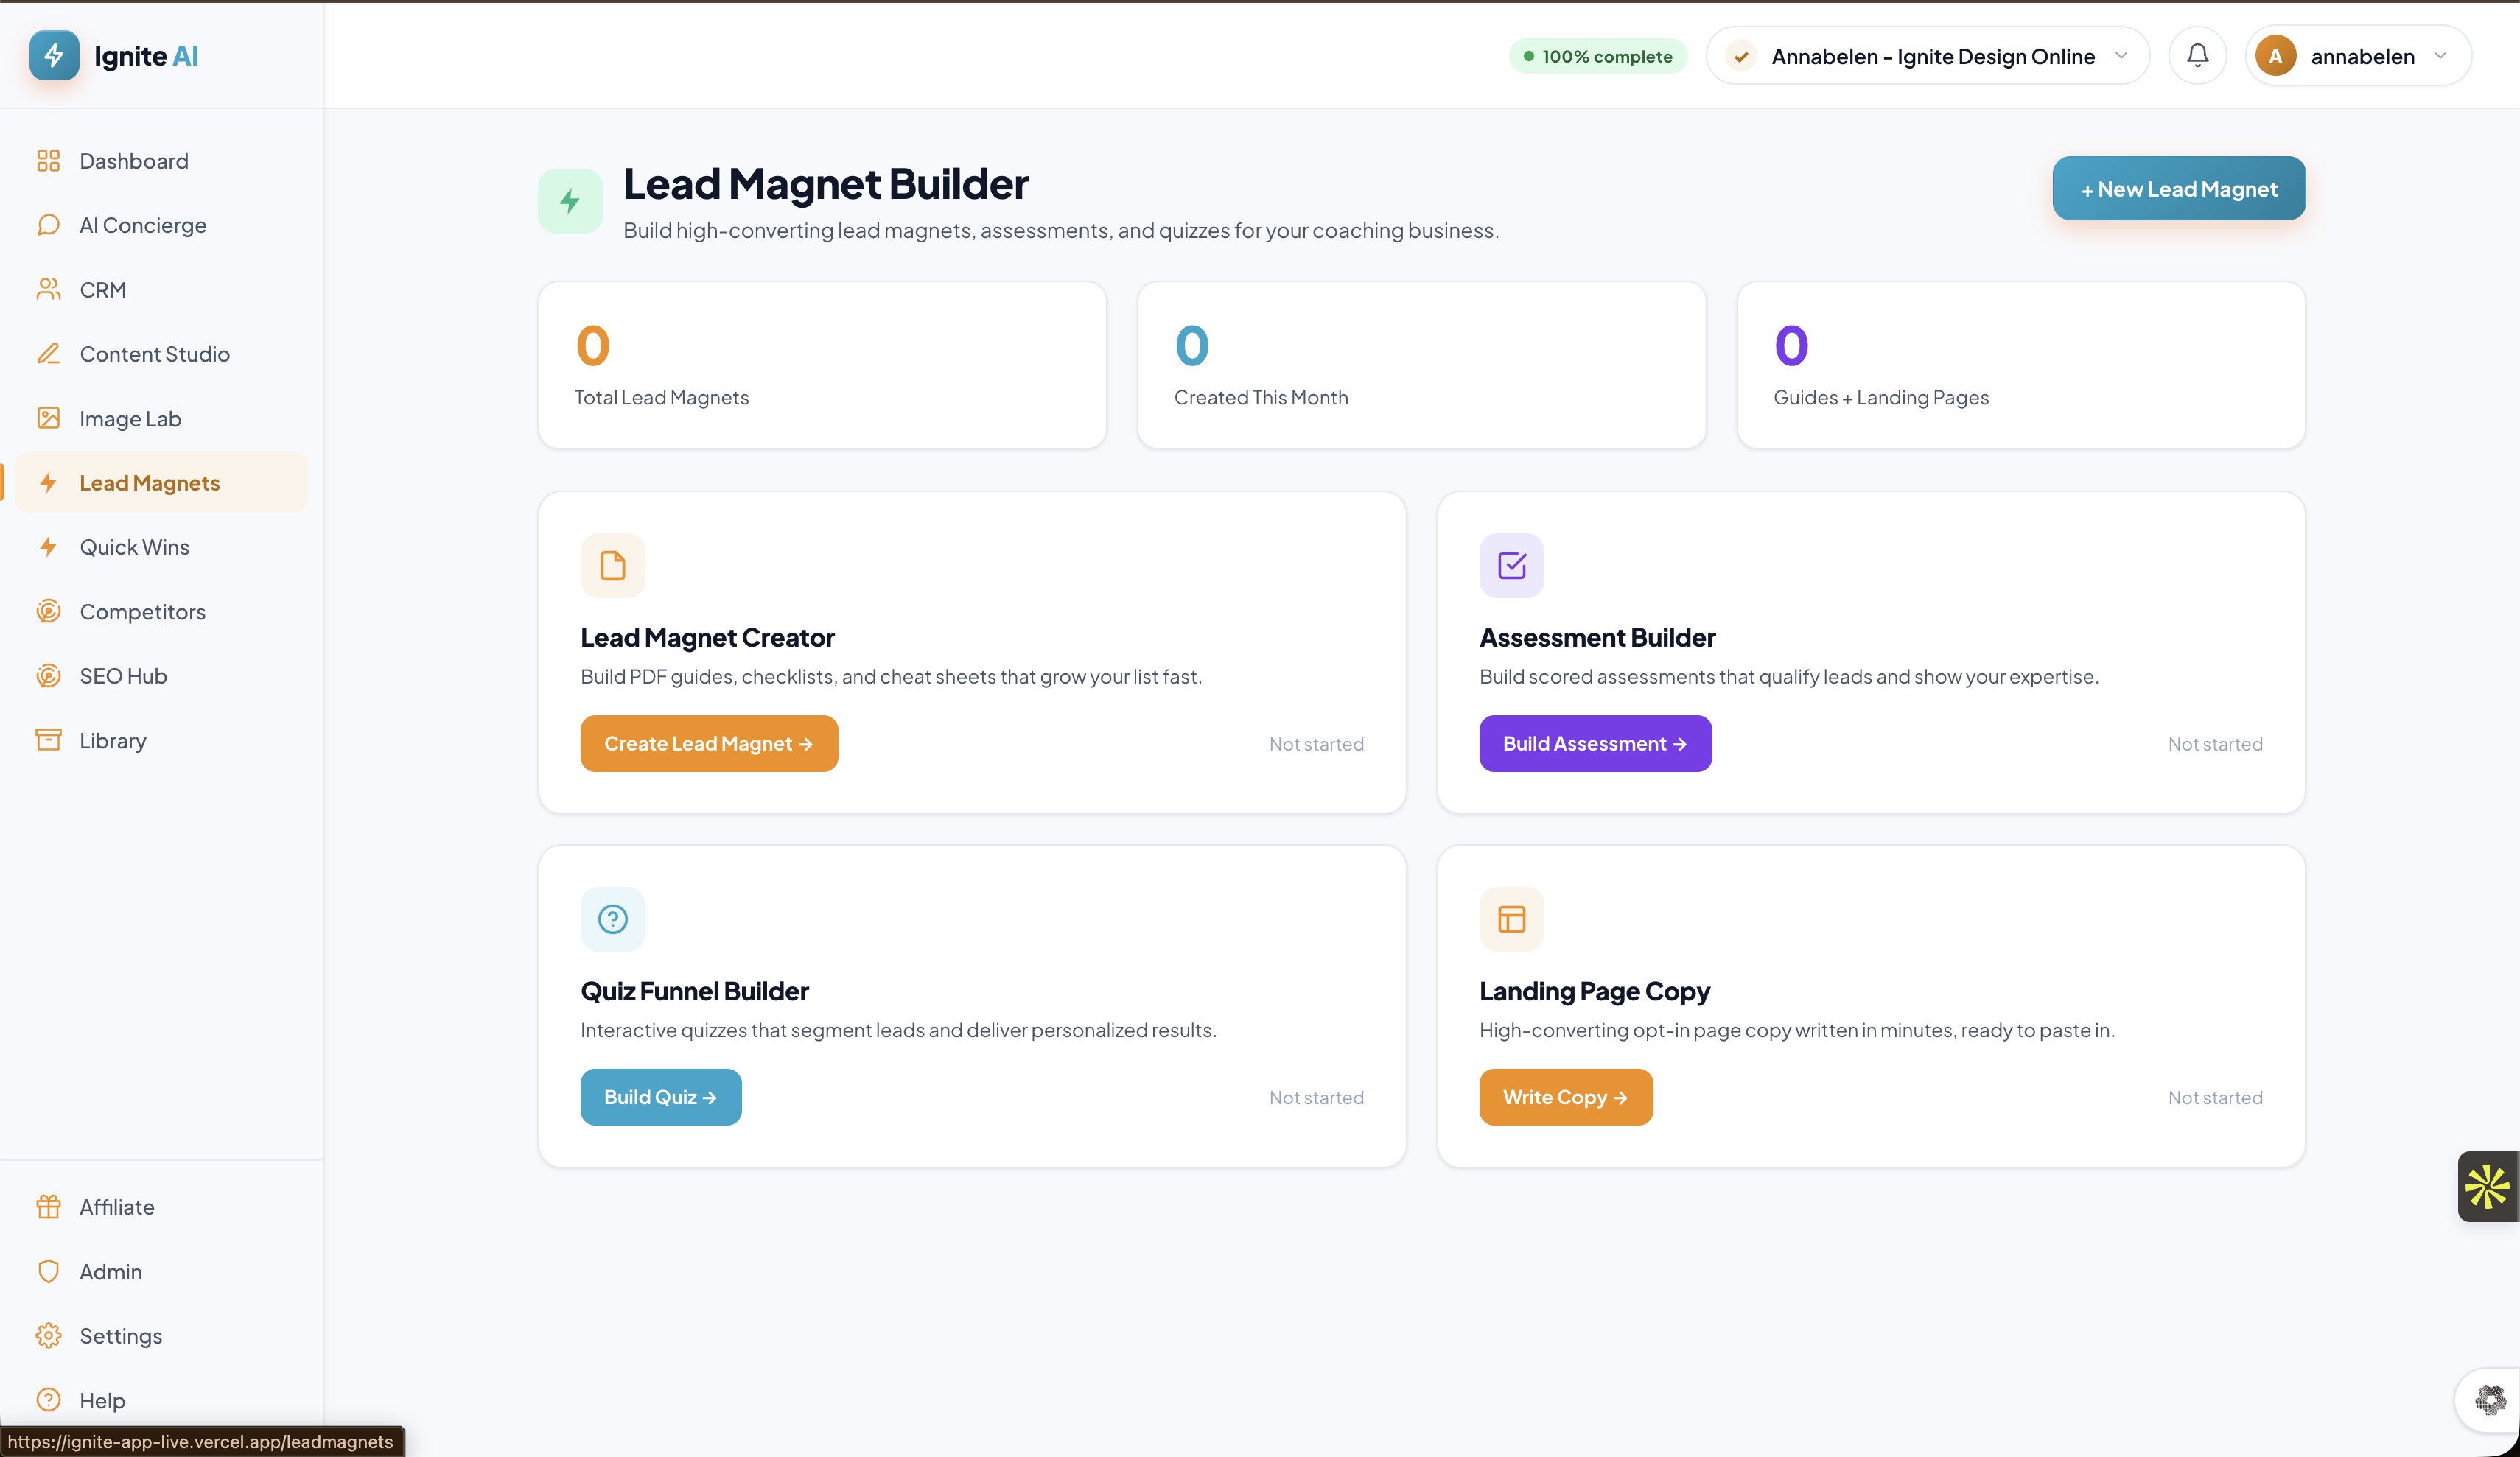The height and width of the screenshot is (1457, 2520).
Task: Click the CRM people icon
Action: click(x=48, y=290)
